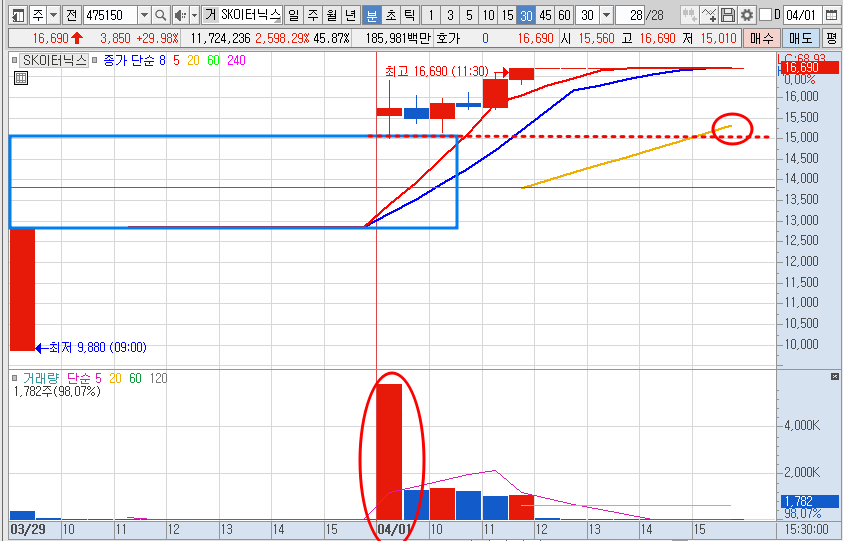
Task: Click the 04/01 date label on time axis
Action: click(393, 529)
